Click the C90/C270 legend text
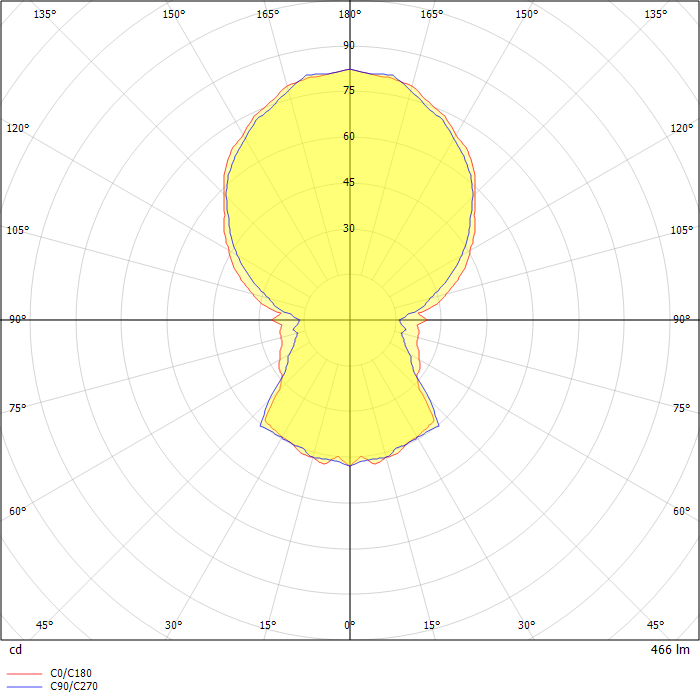Viewport: 700px width, 700px height. (74, 686)
